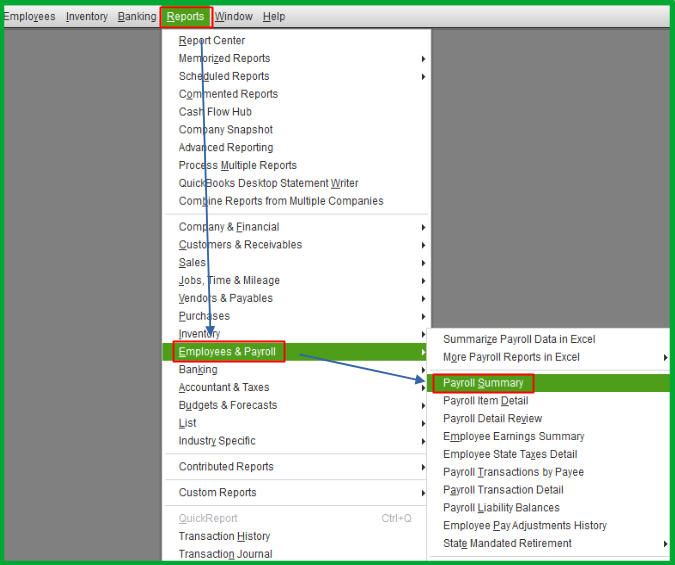675x565 pixels.
Task: Select Inventory in the Reports dropdown
Action: pos(199,334)
